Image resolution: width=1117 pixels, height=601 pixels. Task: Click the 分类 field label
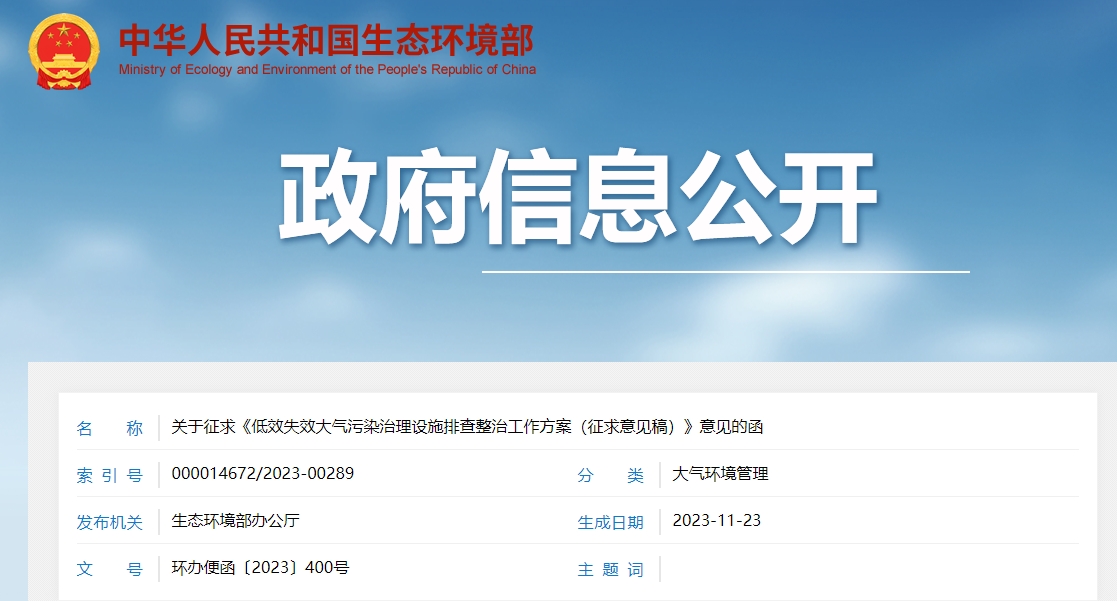coord(612,475)
